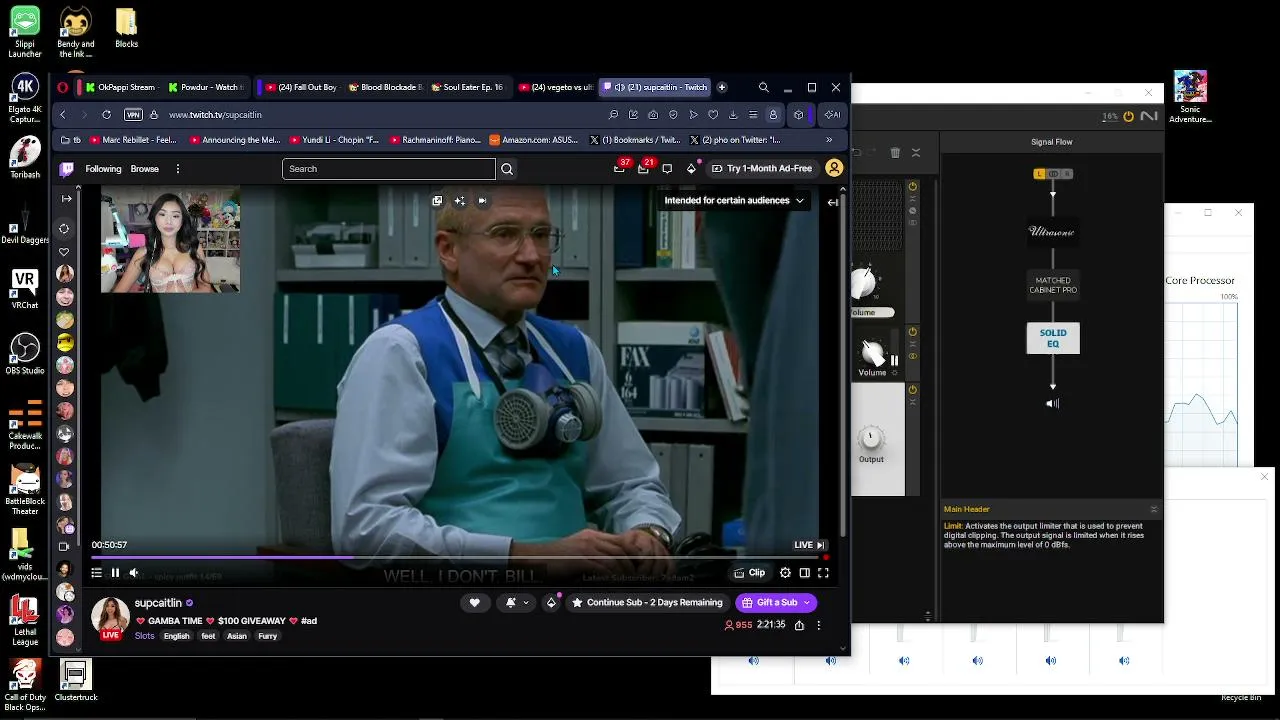Jump to LIVE in the Twitch player
The image size is (1280, 720).
pyautogui.click(x=809, y=545)
